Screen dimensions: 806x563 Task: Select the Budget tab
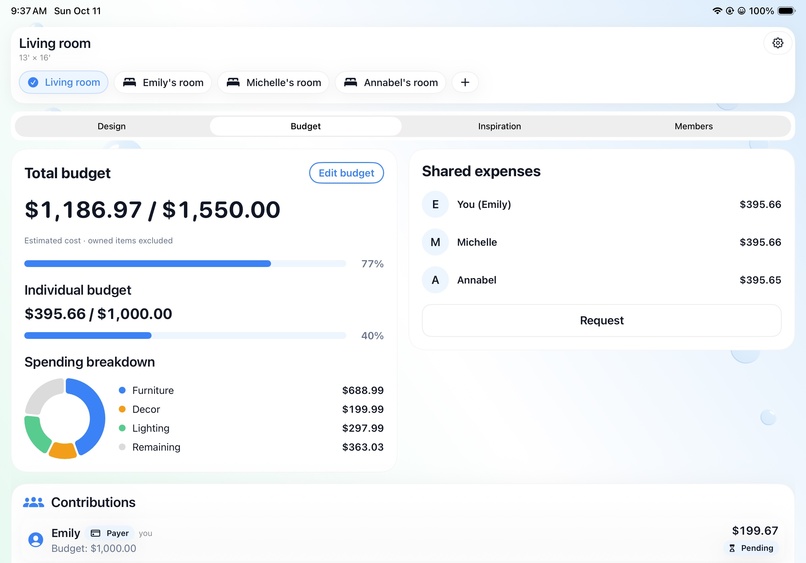coord(305,126)
